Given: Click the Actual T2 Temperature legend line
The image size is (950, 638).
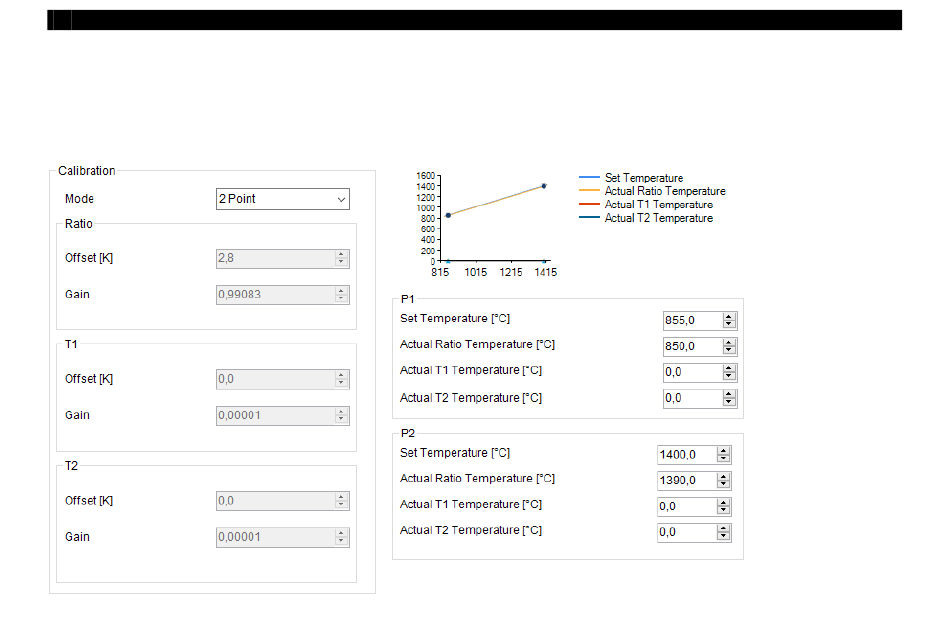Looking at the screenshot, I should click(x=590, y=218).
